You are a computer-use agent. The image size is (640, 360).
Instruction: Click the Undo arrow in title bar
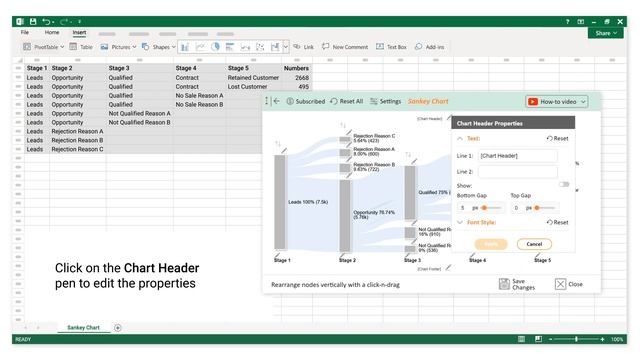point(47,22)
